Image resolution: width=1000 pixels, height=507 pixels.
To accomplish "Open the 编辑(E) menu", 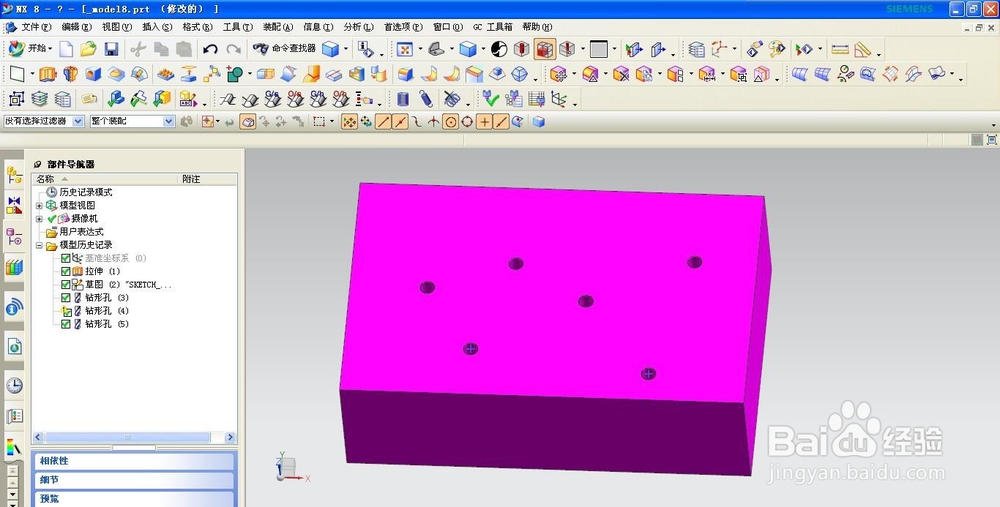I will (x=77, y=27).
